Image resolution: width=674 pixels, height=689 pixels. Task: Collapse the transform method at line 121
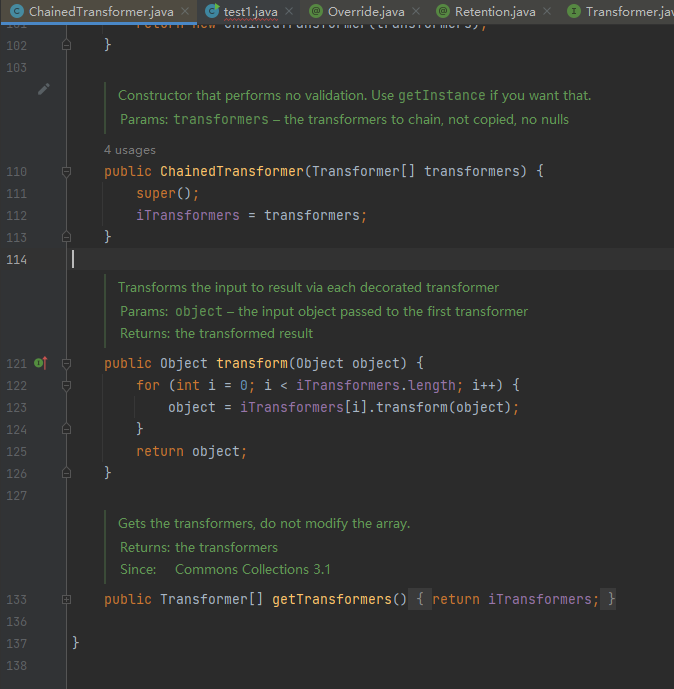tap(67, 363)
